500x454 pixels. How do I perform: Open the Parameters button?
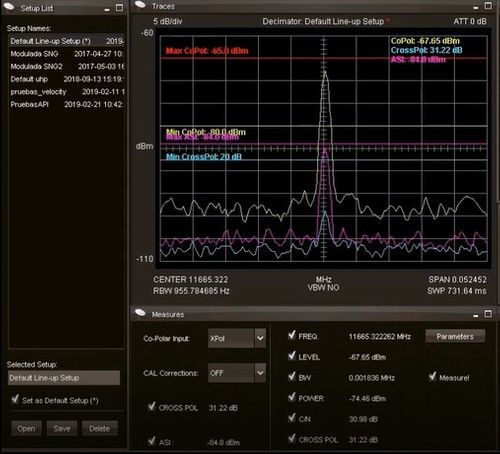tap(455, 336)
